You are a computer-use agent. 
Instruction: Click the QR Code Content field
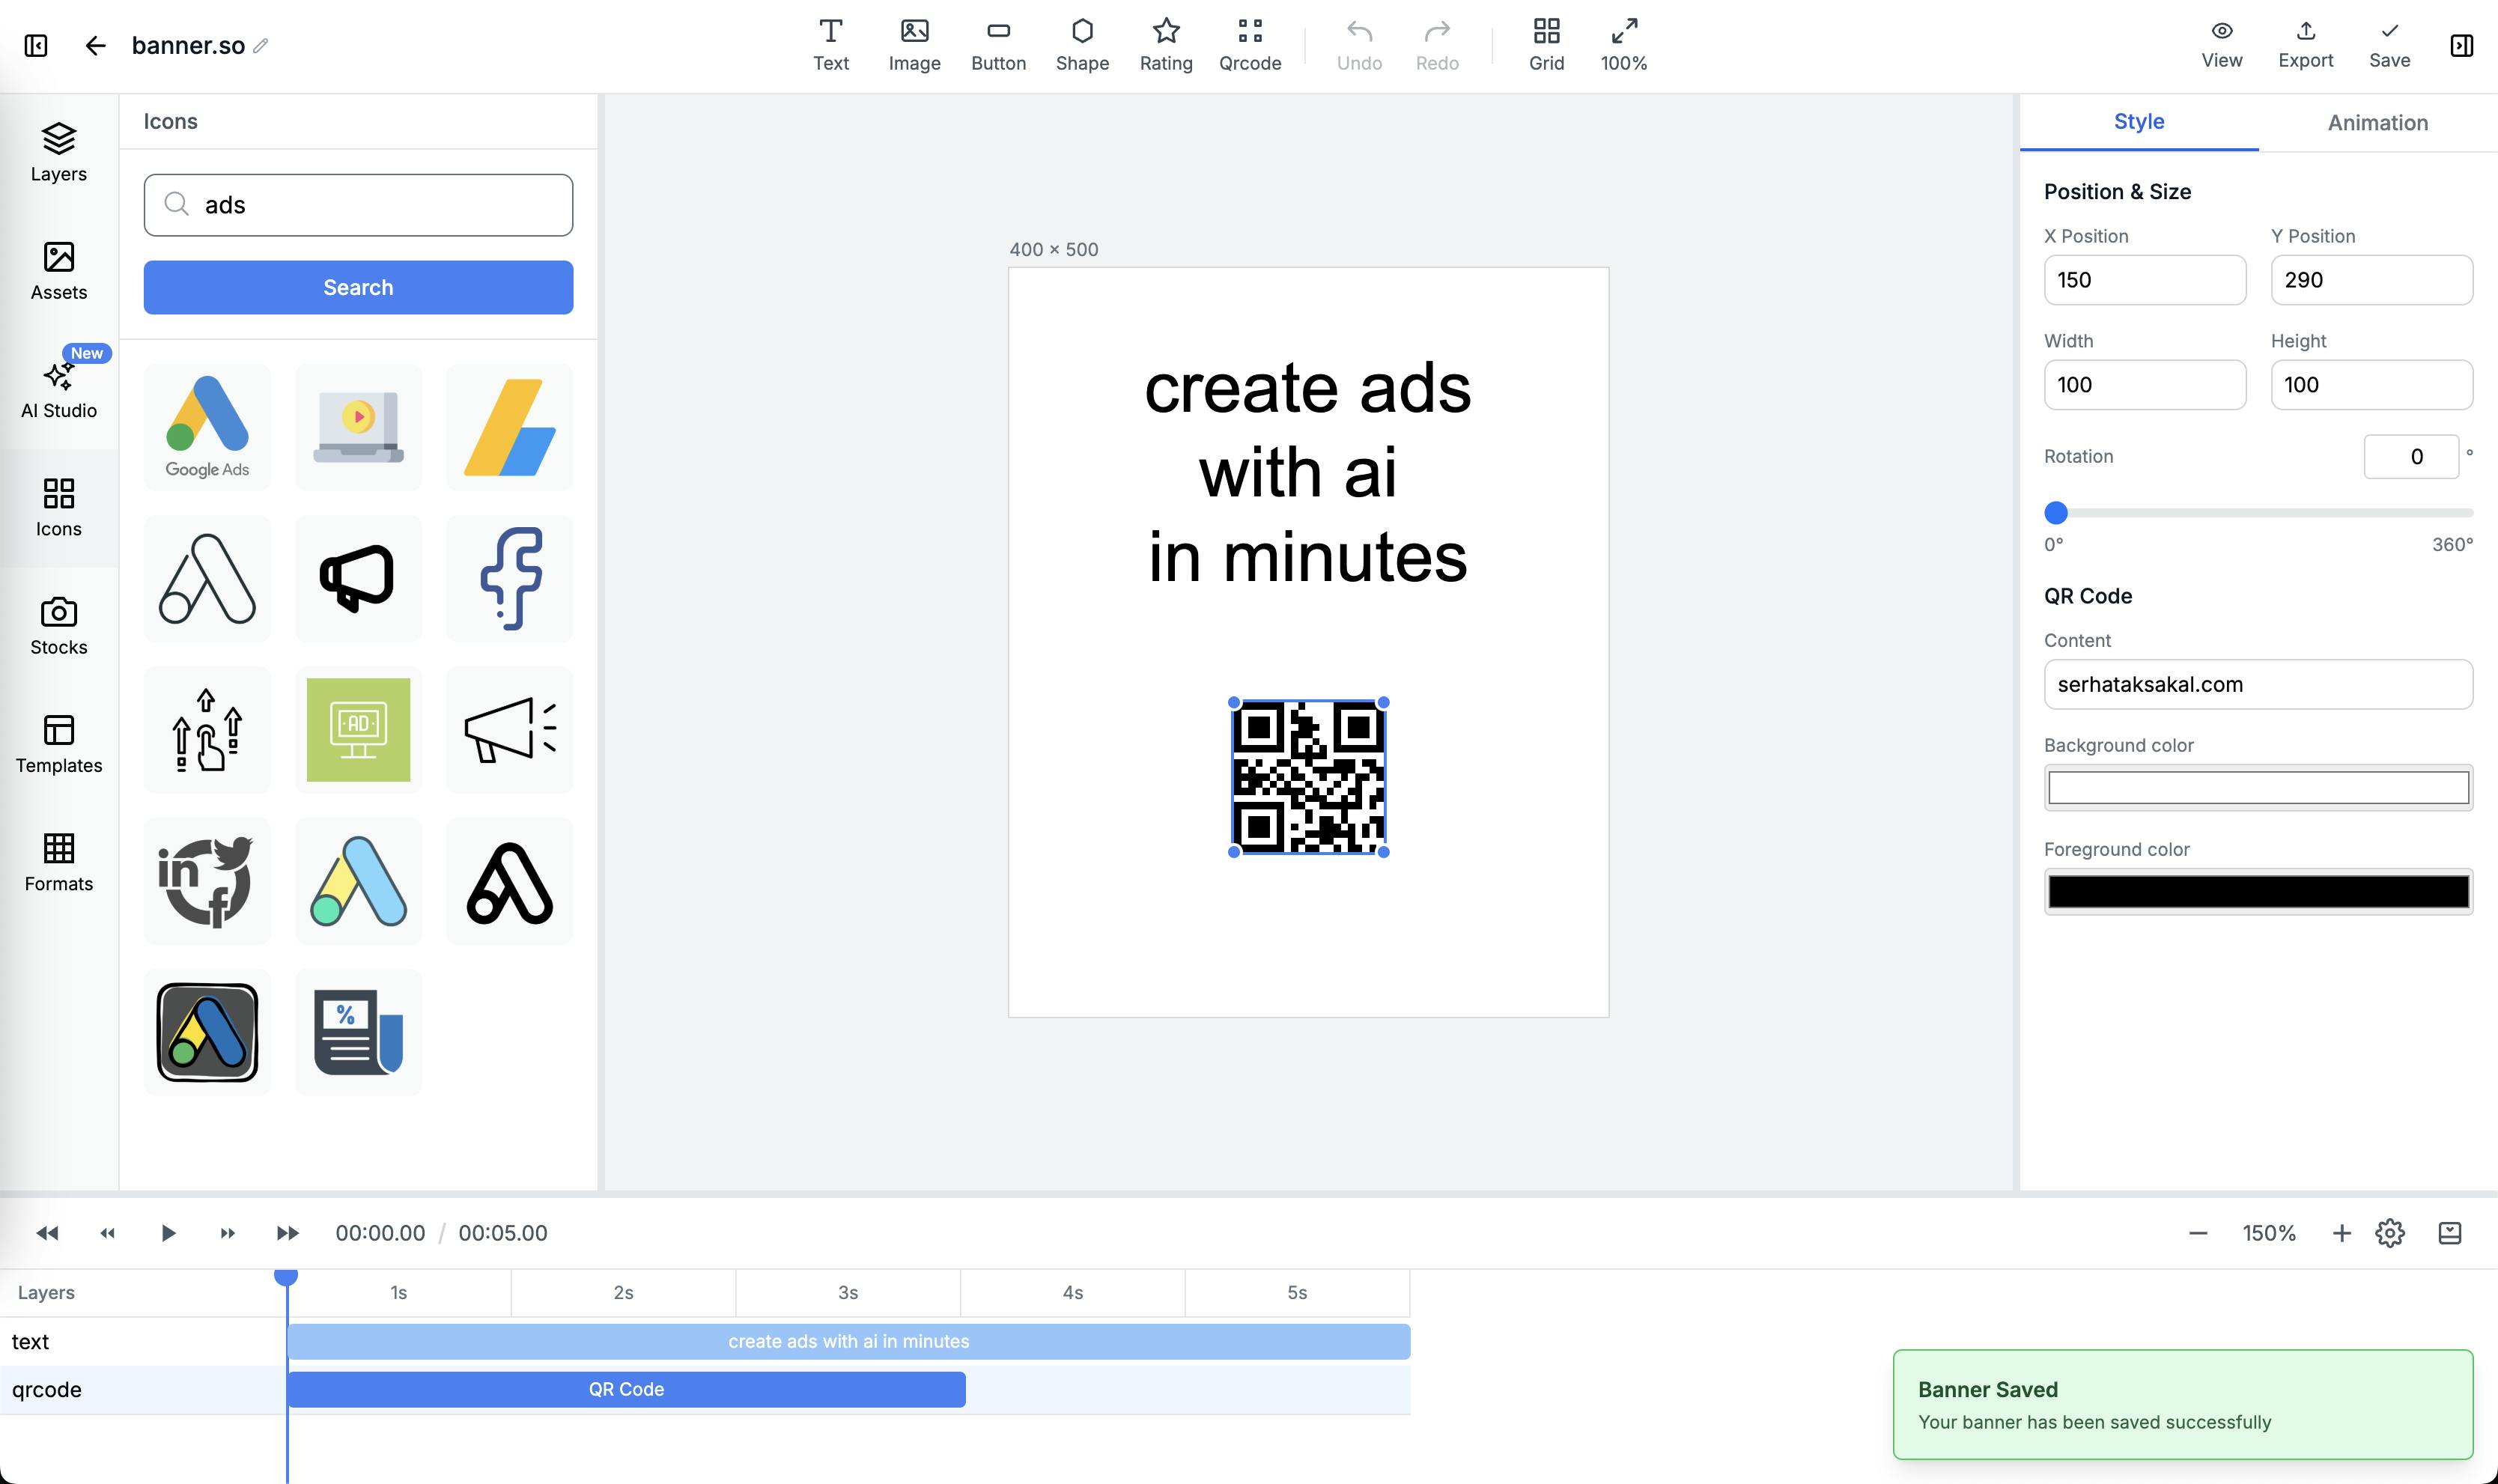[2258, 684]
